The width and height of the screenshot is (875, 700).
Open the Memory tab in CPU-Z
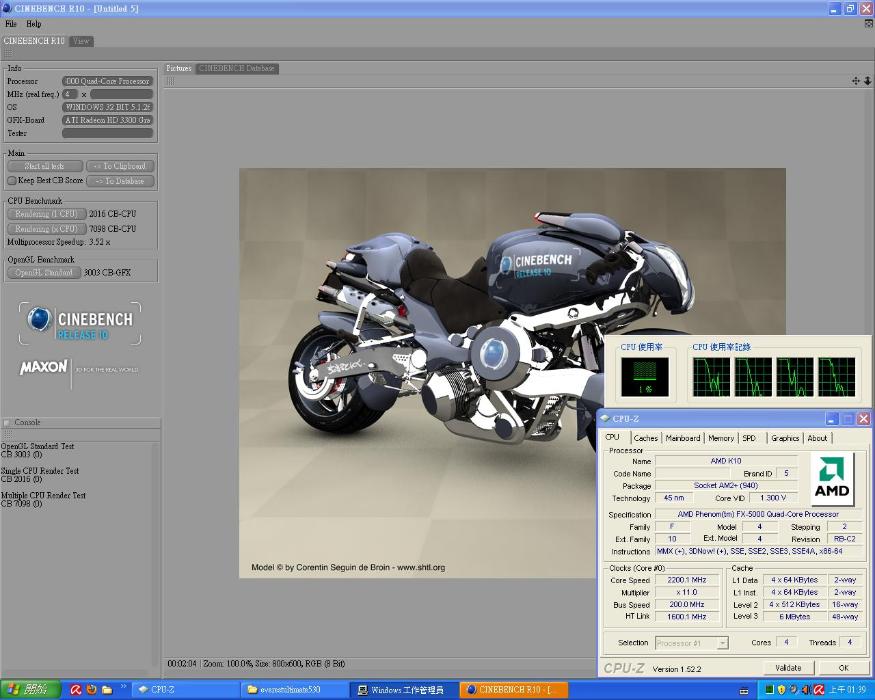pyautogui.click(x=721, y=438)
